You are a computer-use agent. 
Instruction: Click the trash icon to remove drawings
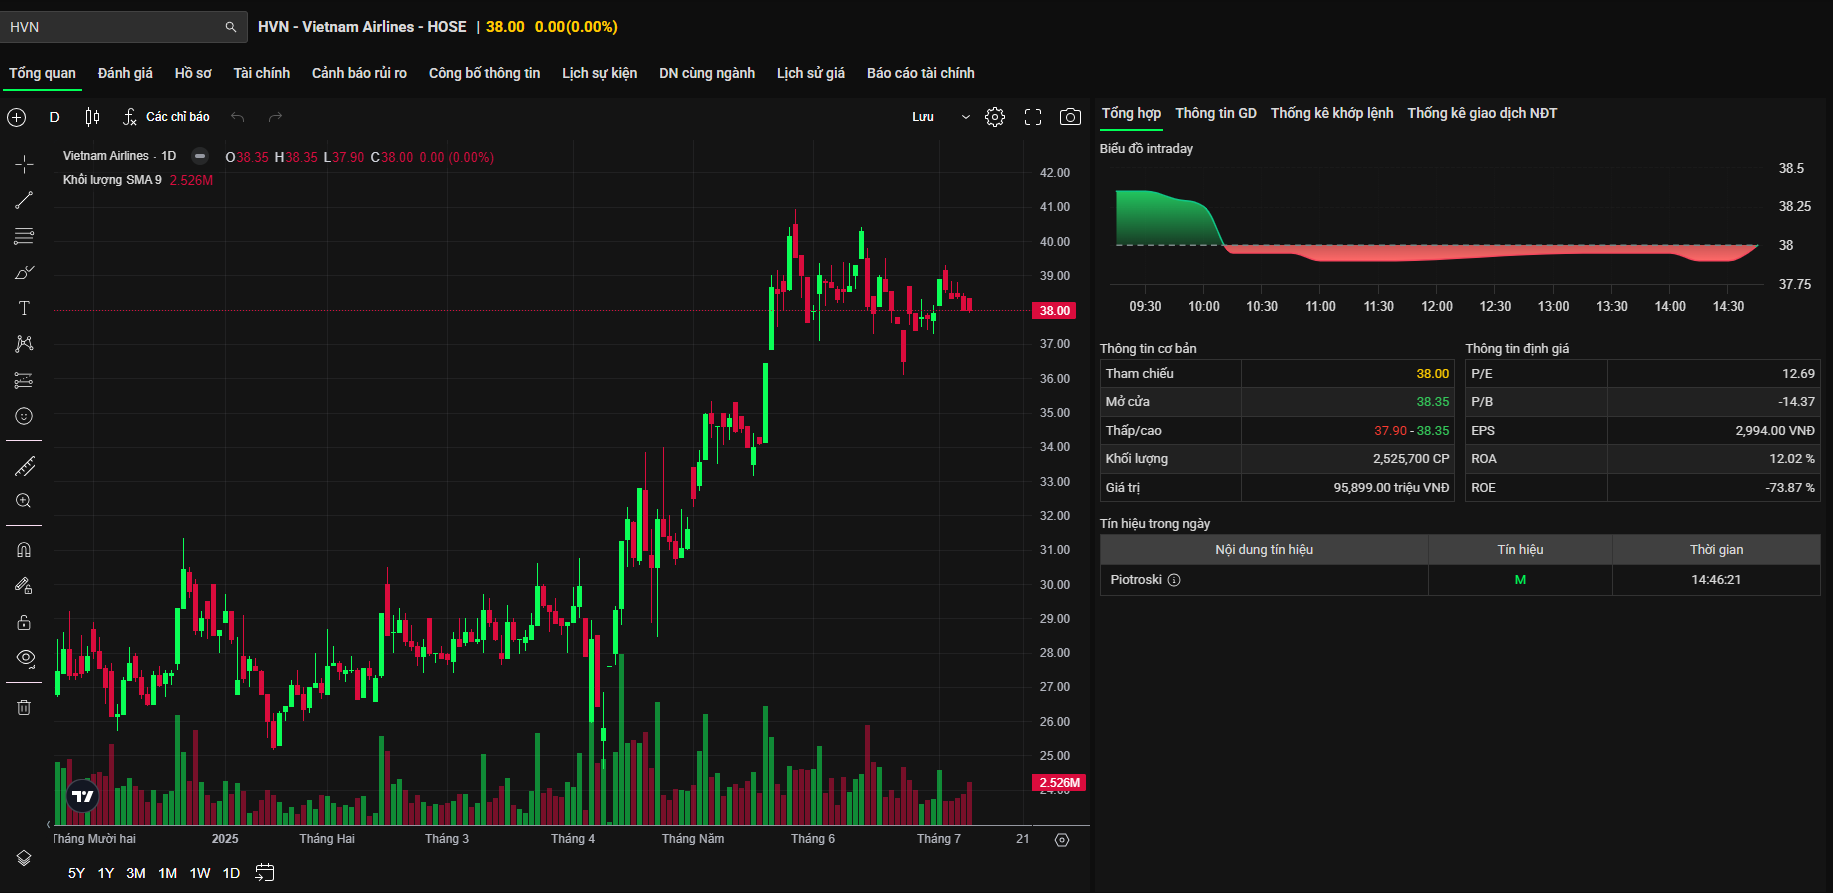click(x=24, y=707)
